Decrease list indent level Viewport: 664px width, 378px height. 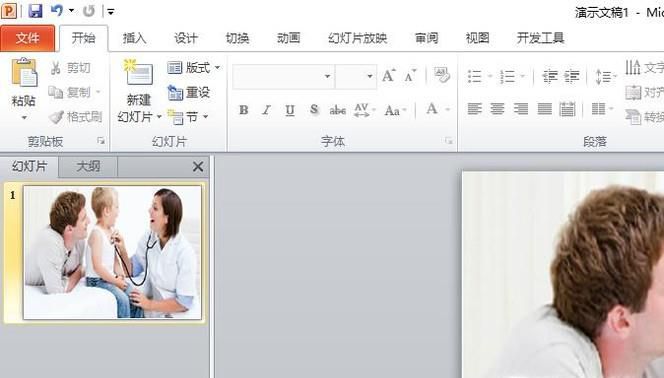(550, 77)
